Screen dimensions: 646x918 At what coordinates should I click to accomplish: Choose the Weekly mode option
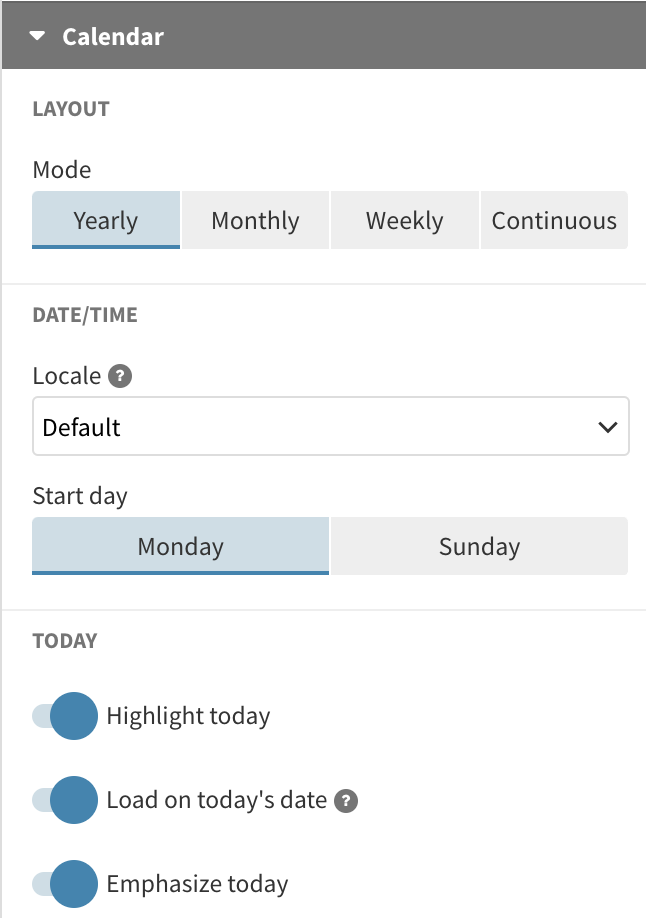point(404,221)
